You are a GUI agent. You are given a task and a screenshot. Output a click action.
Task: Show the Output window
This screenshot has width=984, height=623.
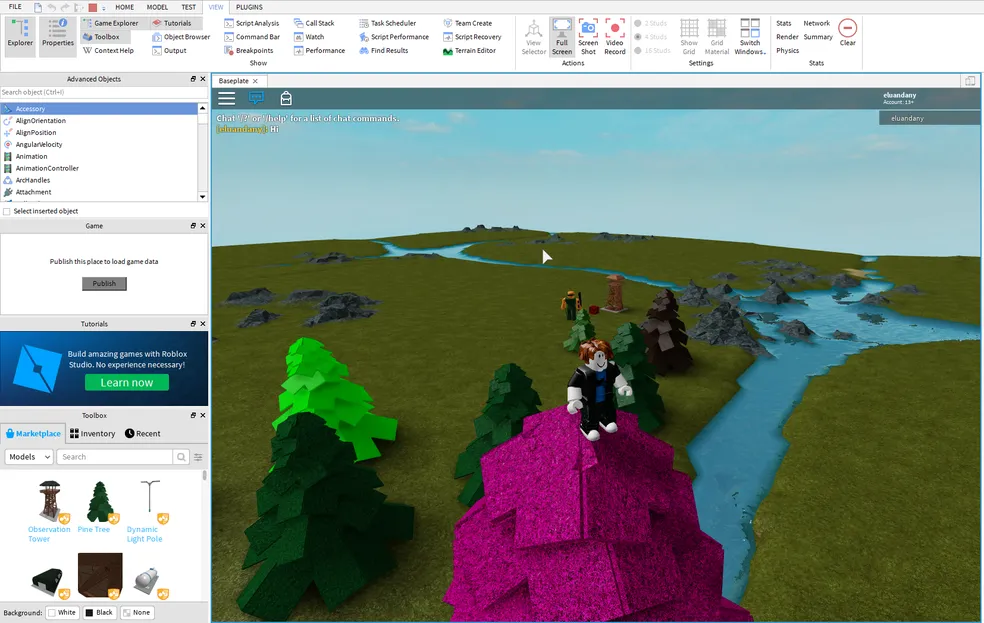(169, 51)
